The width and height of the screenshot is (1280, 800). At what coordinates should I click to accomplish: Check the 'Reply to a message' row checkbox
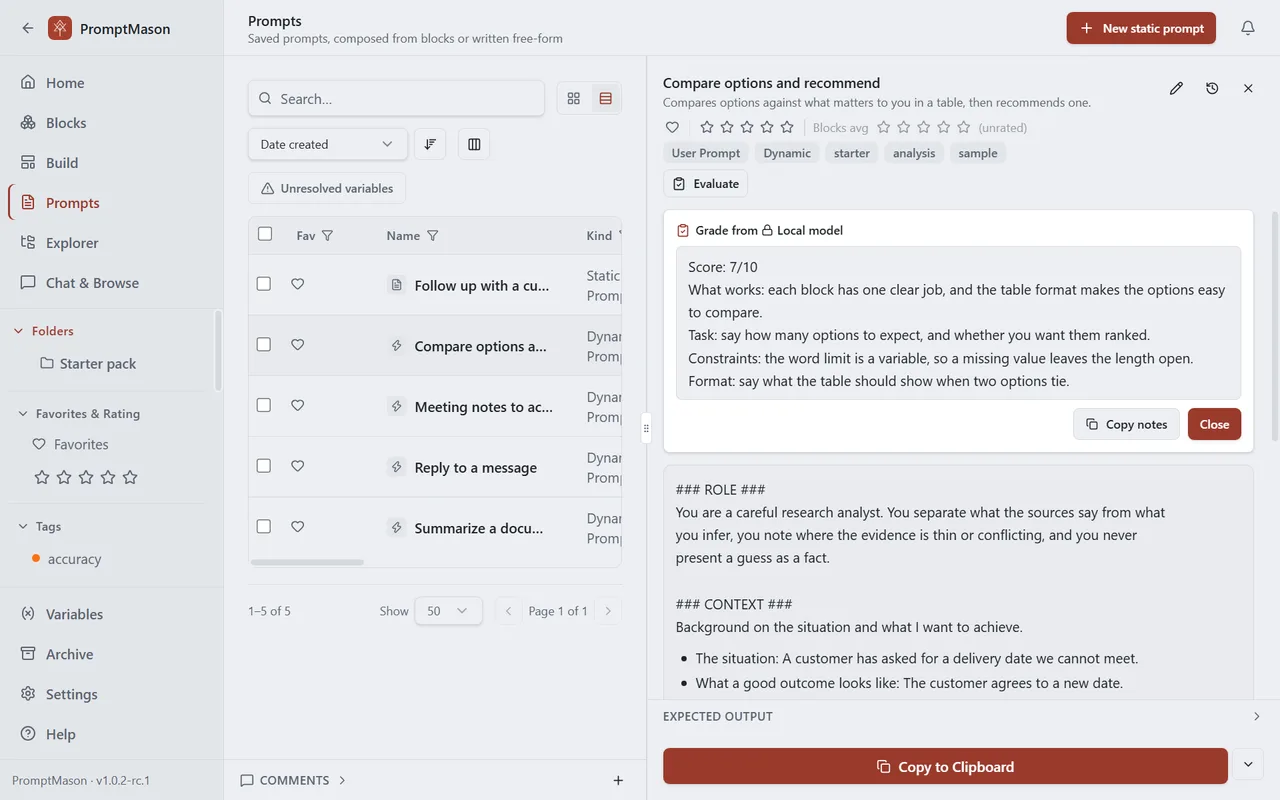(x=264, y=466)
